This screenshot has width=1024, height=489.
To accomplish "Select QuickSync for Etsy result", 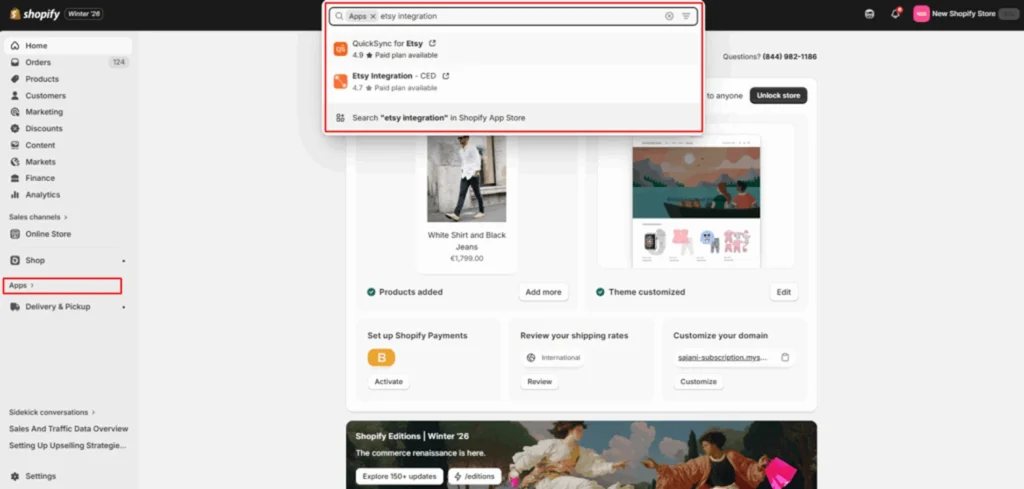I will coord(513,49).
